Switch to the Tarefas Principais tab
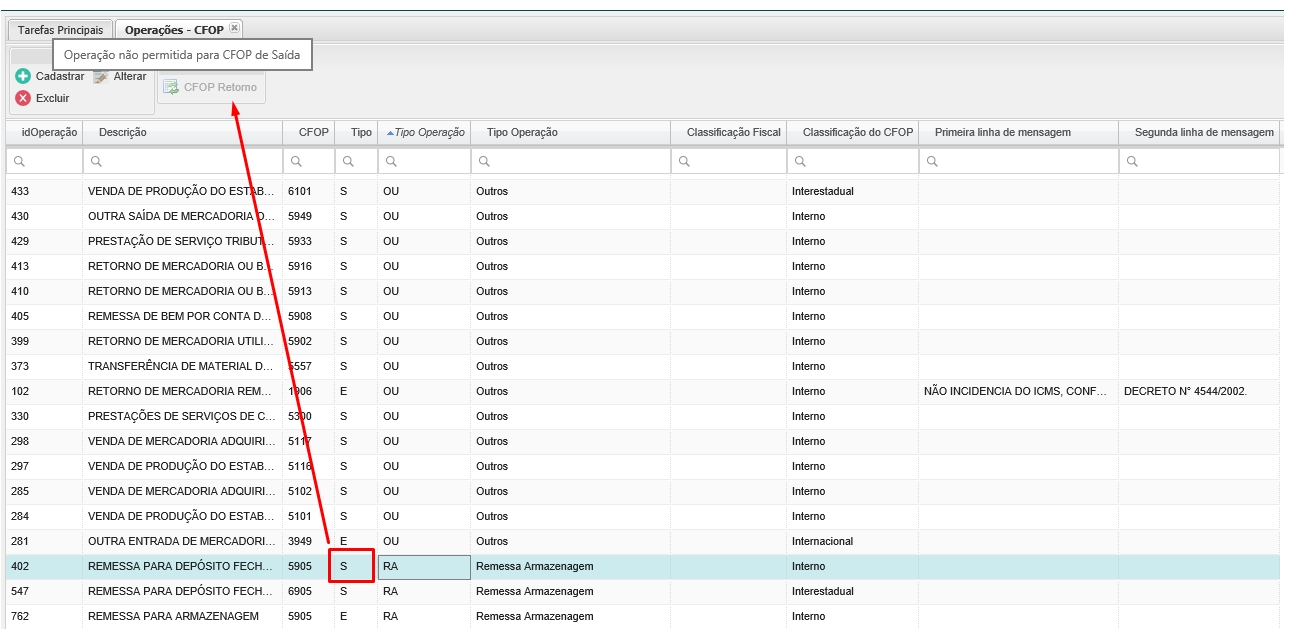Image resolution: width=1294 pixels, height=639 pixels. click(x=60, y=30)
